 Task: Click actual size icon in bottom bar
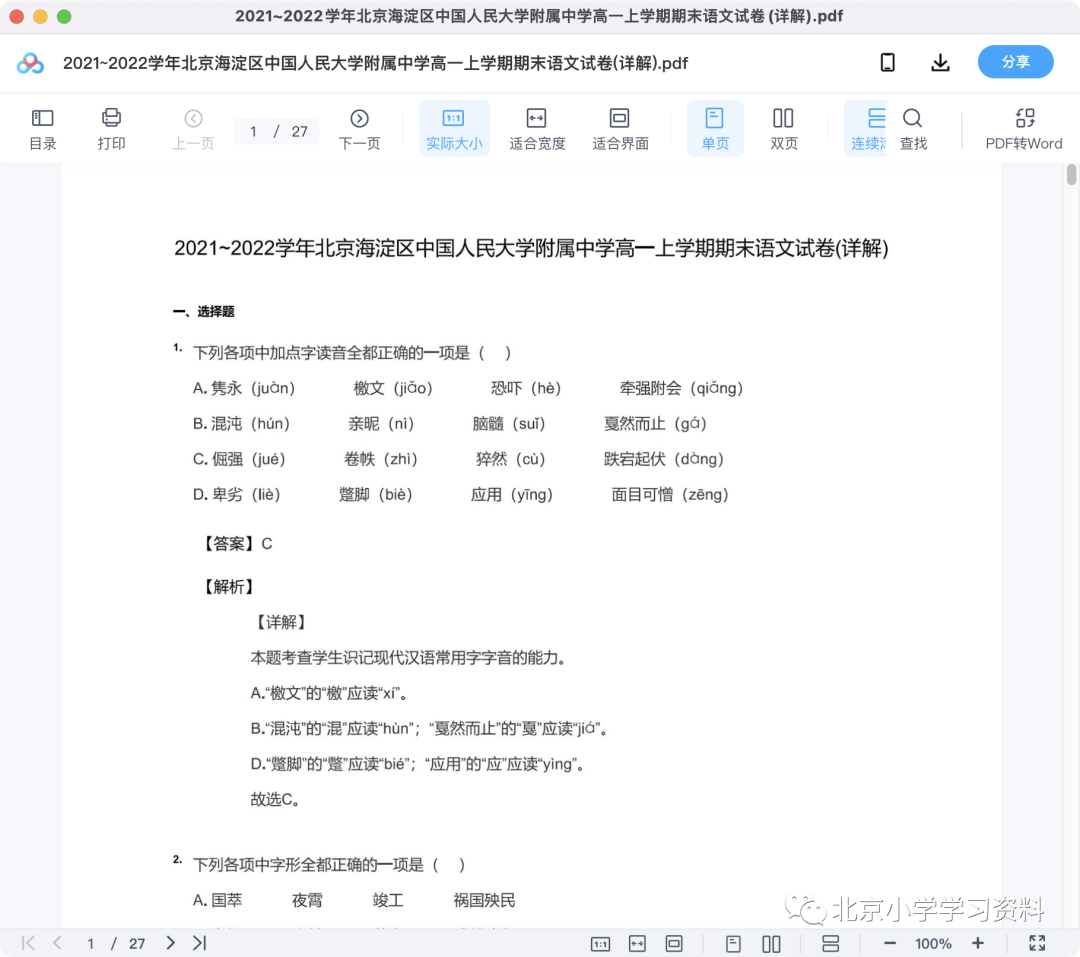point(601,943)
